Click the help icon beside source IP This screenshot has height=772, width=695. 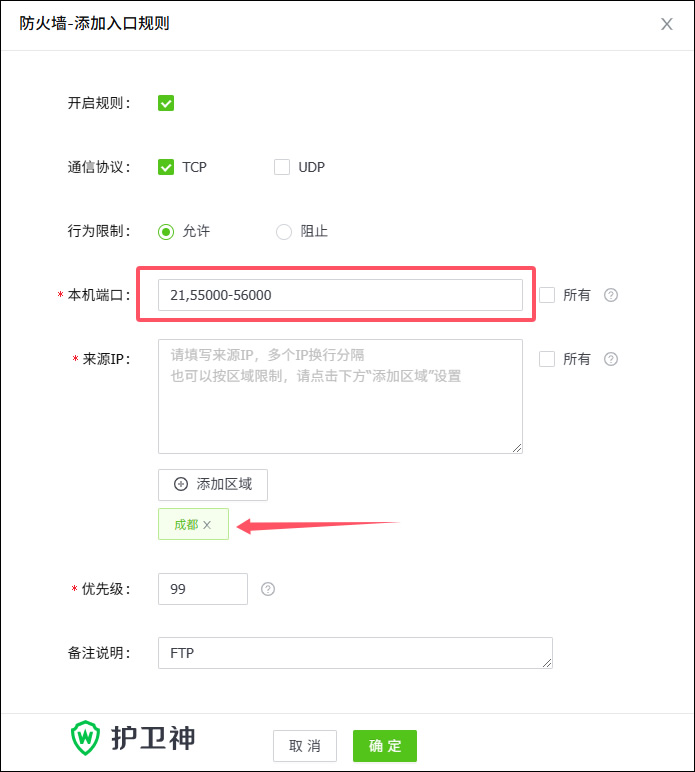611,359
